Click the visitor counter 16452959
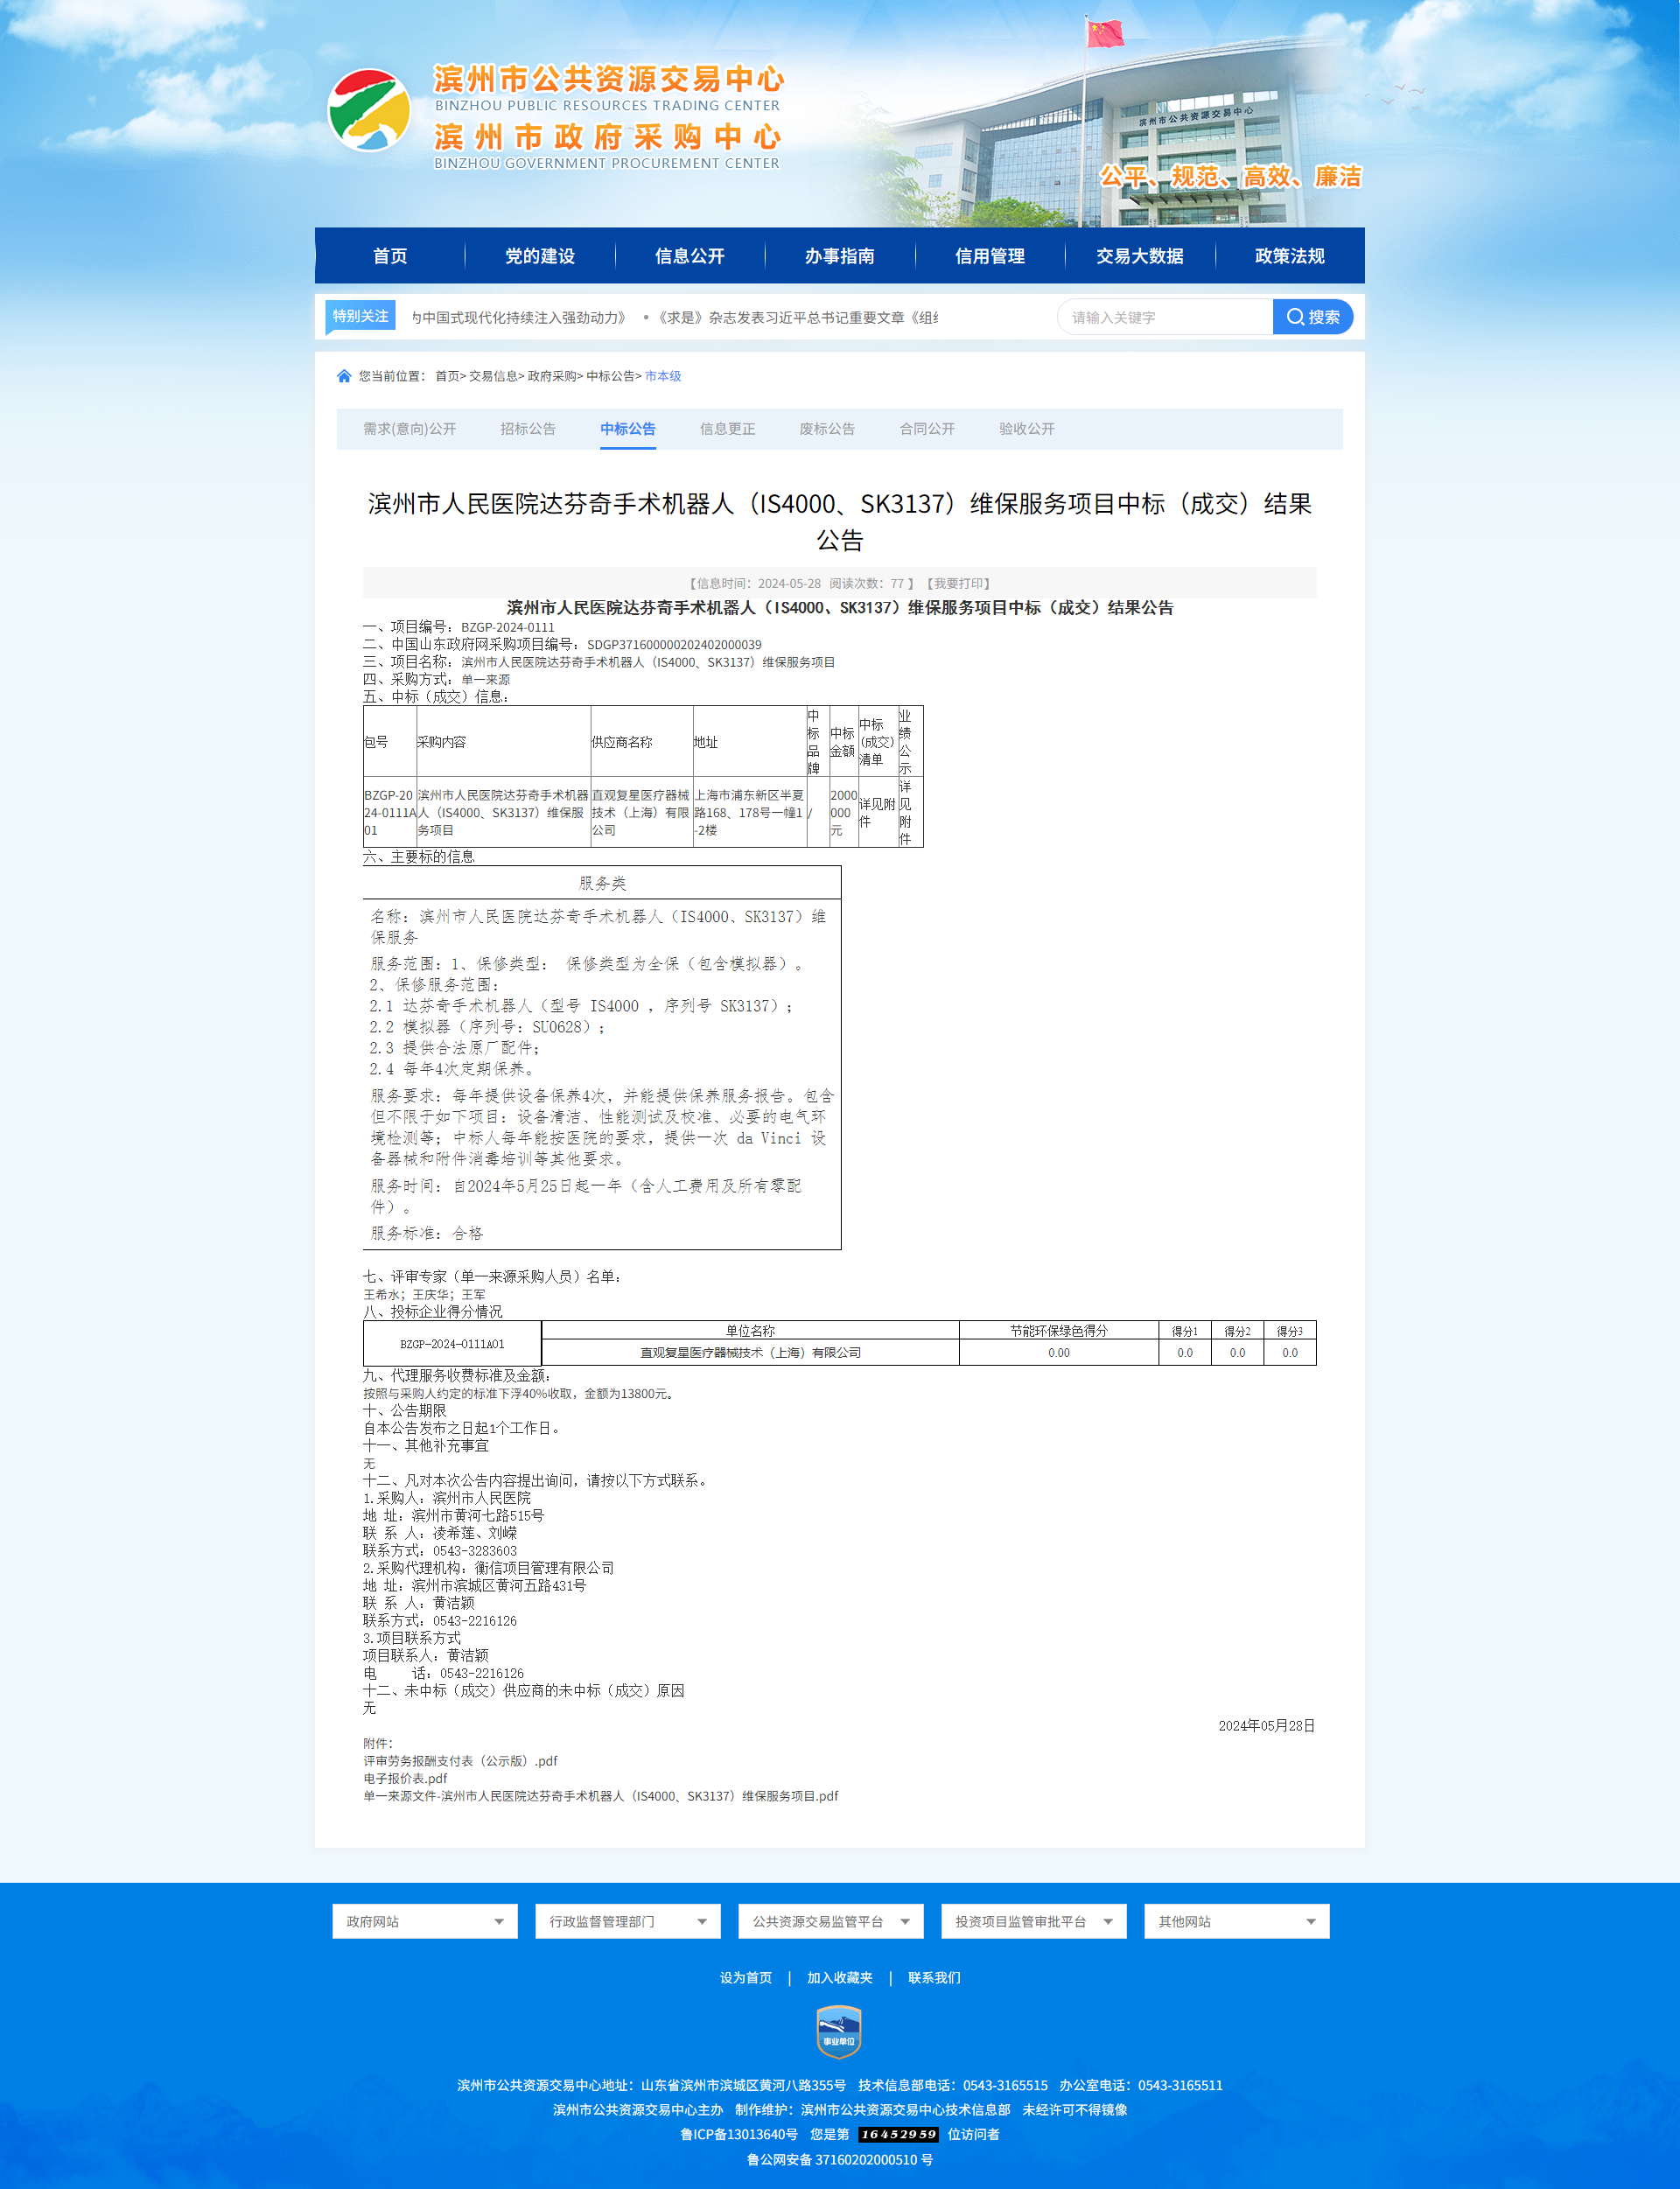The height and width of the screenshot is (2189, 1680). point(898,2134)
